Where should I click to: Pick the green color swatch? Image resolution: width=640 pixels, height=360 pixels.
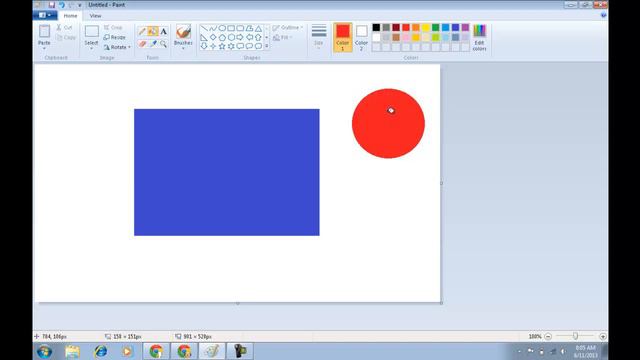436,27
